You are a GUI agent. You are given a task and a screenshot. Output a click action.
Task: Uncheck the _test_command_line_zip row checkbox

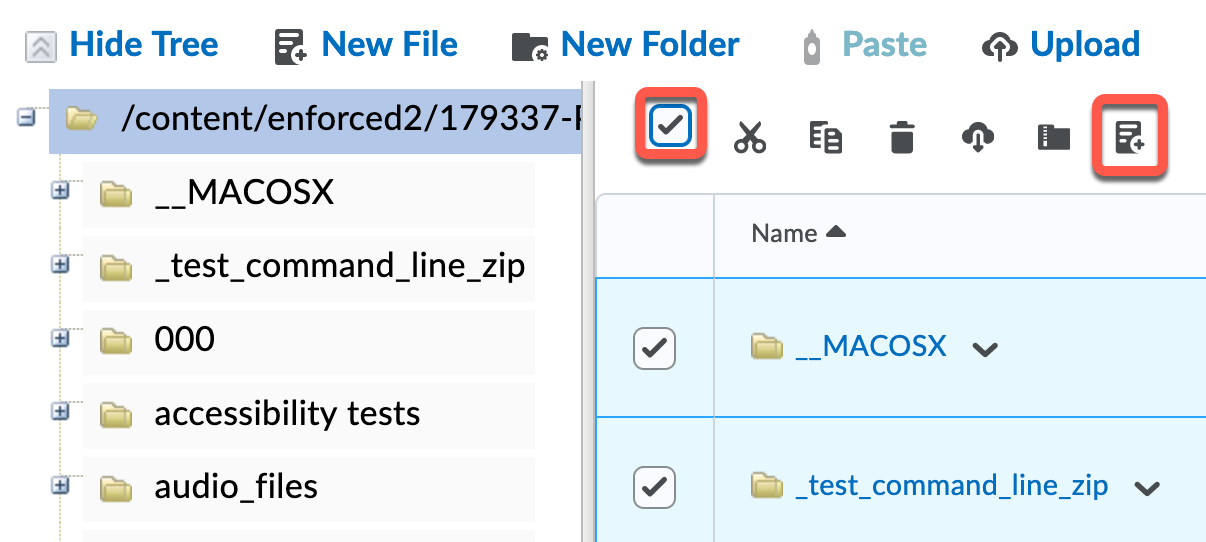(655, 487)
